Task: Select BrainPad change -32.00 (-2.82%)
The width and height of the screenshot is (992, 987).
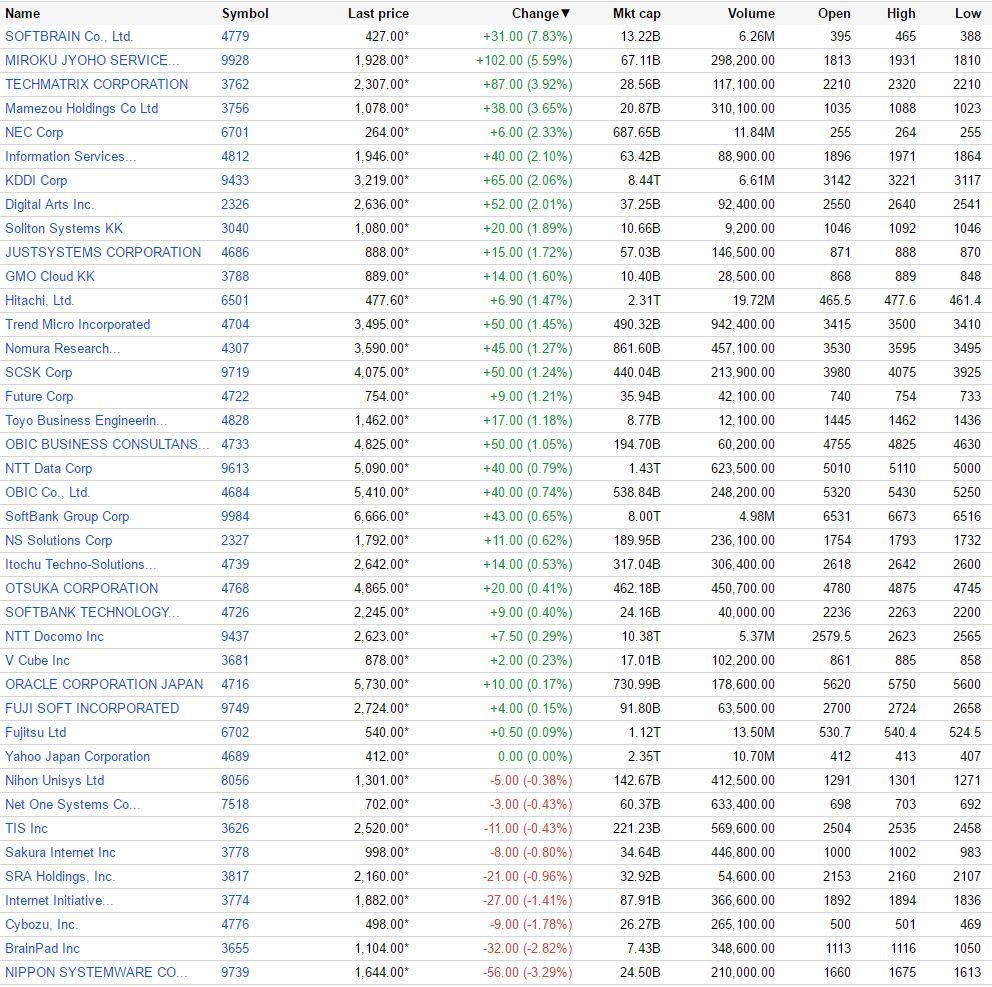Action: [528, 950]
